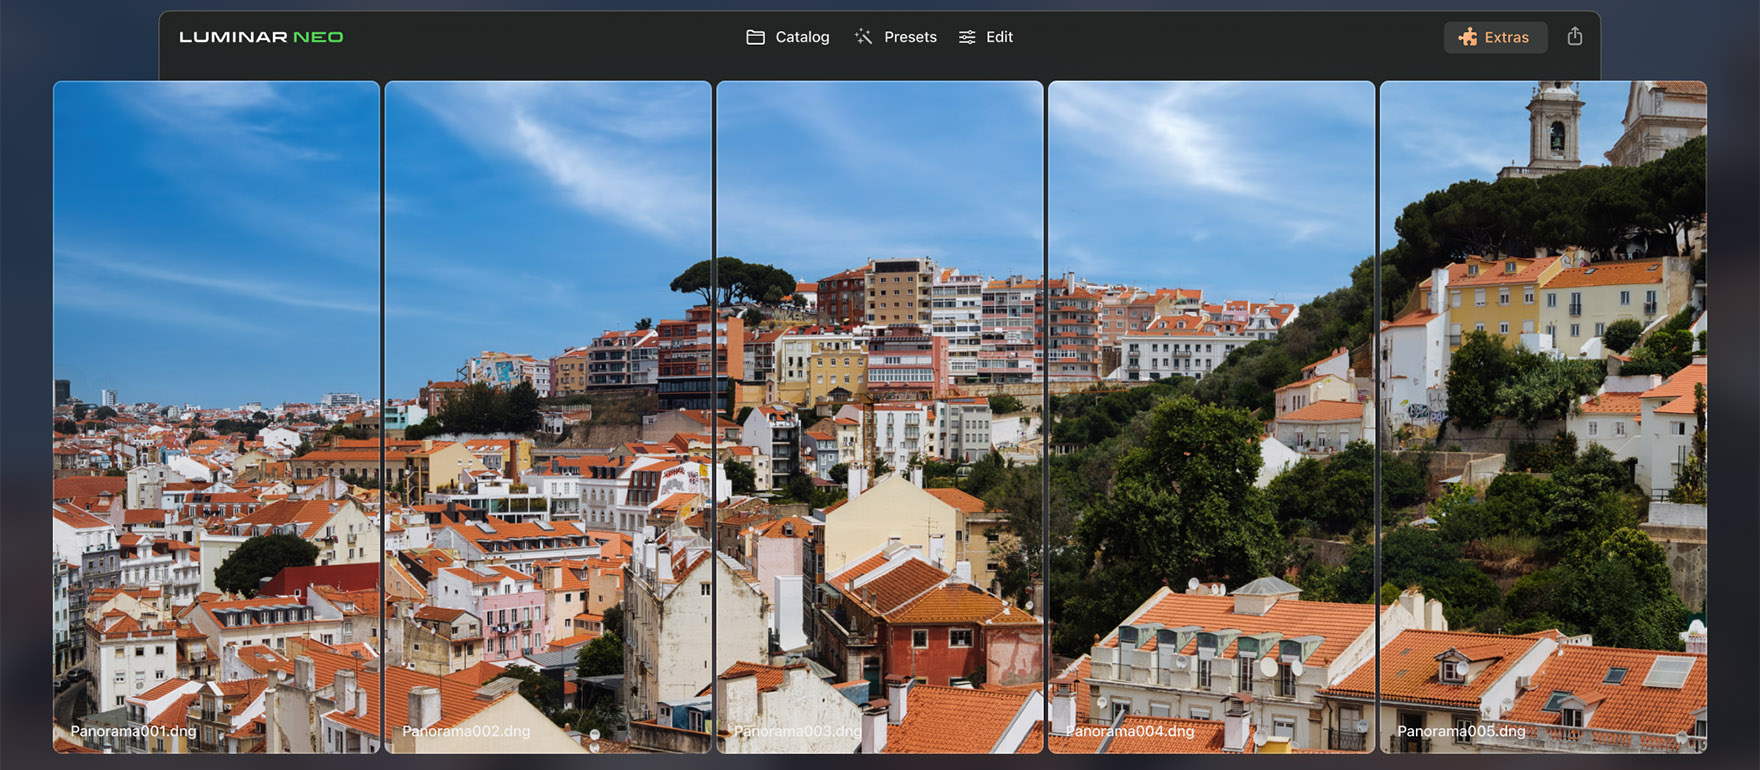Open the share export icon
Image resolution: width=1760 pixels, height=770 pixels.
pyautogui.click(x=1574, y=37)
